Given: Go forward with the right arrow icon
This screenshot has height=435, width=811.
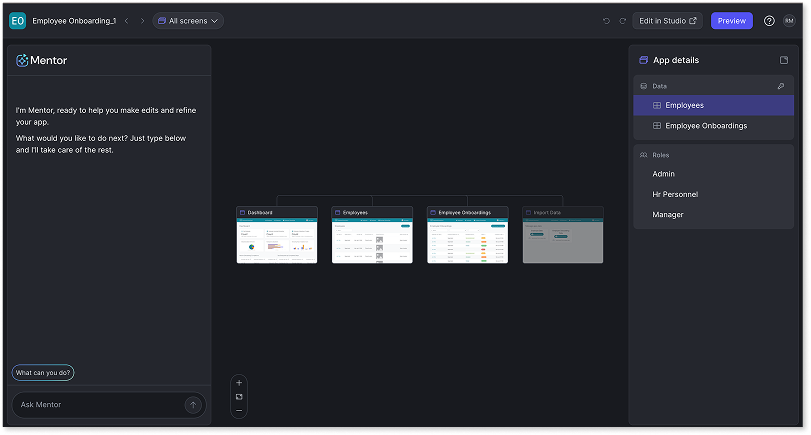Looking at the screenshot, I should pos(142,21).
